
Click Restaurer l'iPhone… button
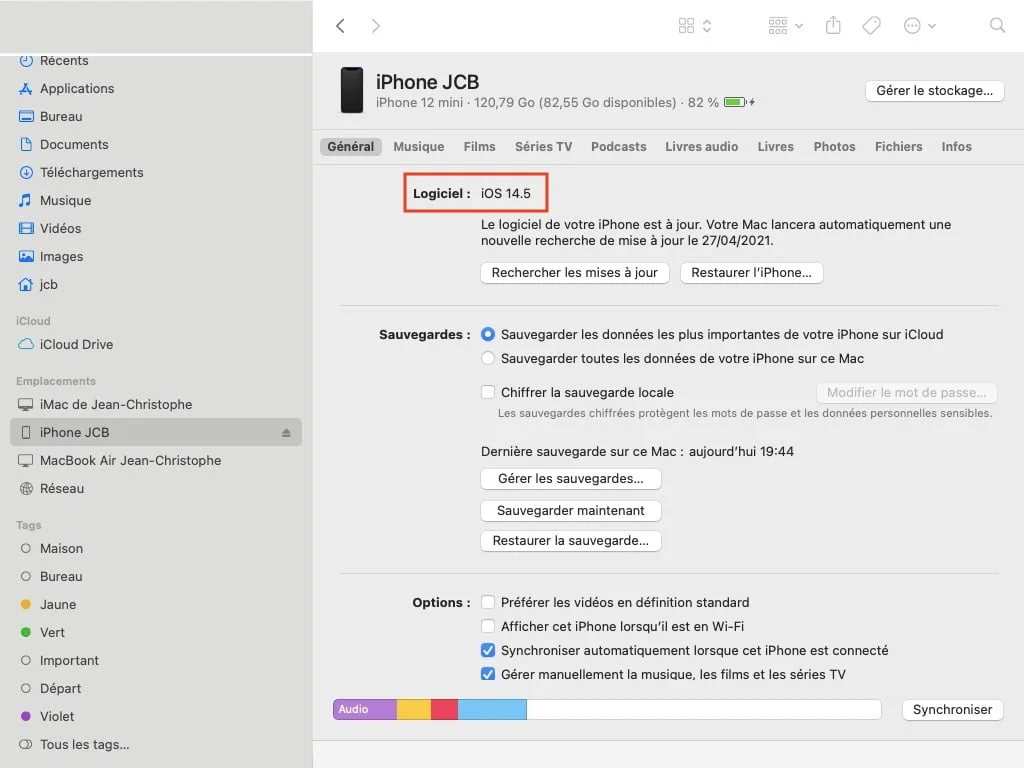click(751, 273)
